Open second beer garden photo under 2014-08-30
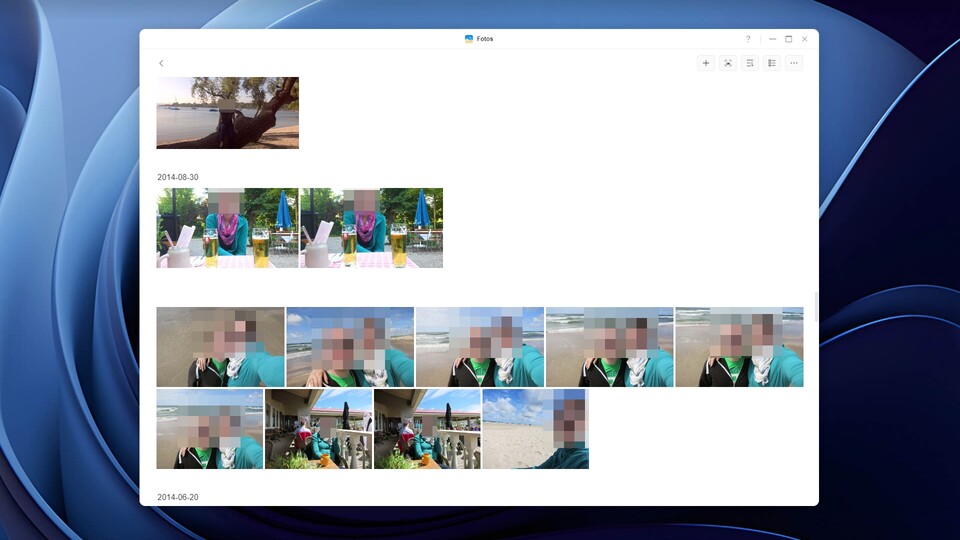Viewport: 960px width, 540px height. (371, 228)
